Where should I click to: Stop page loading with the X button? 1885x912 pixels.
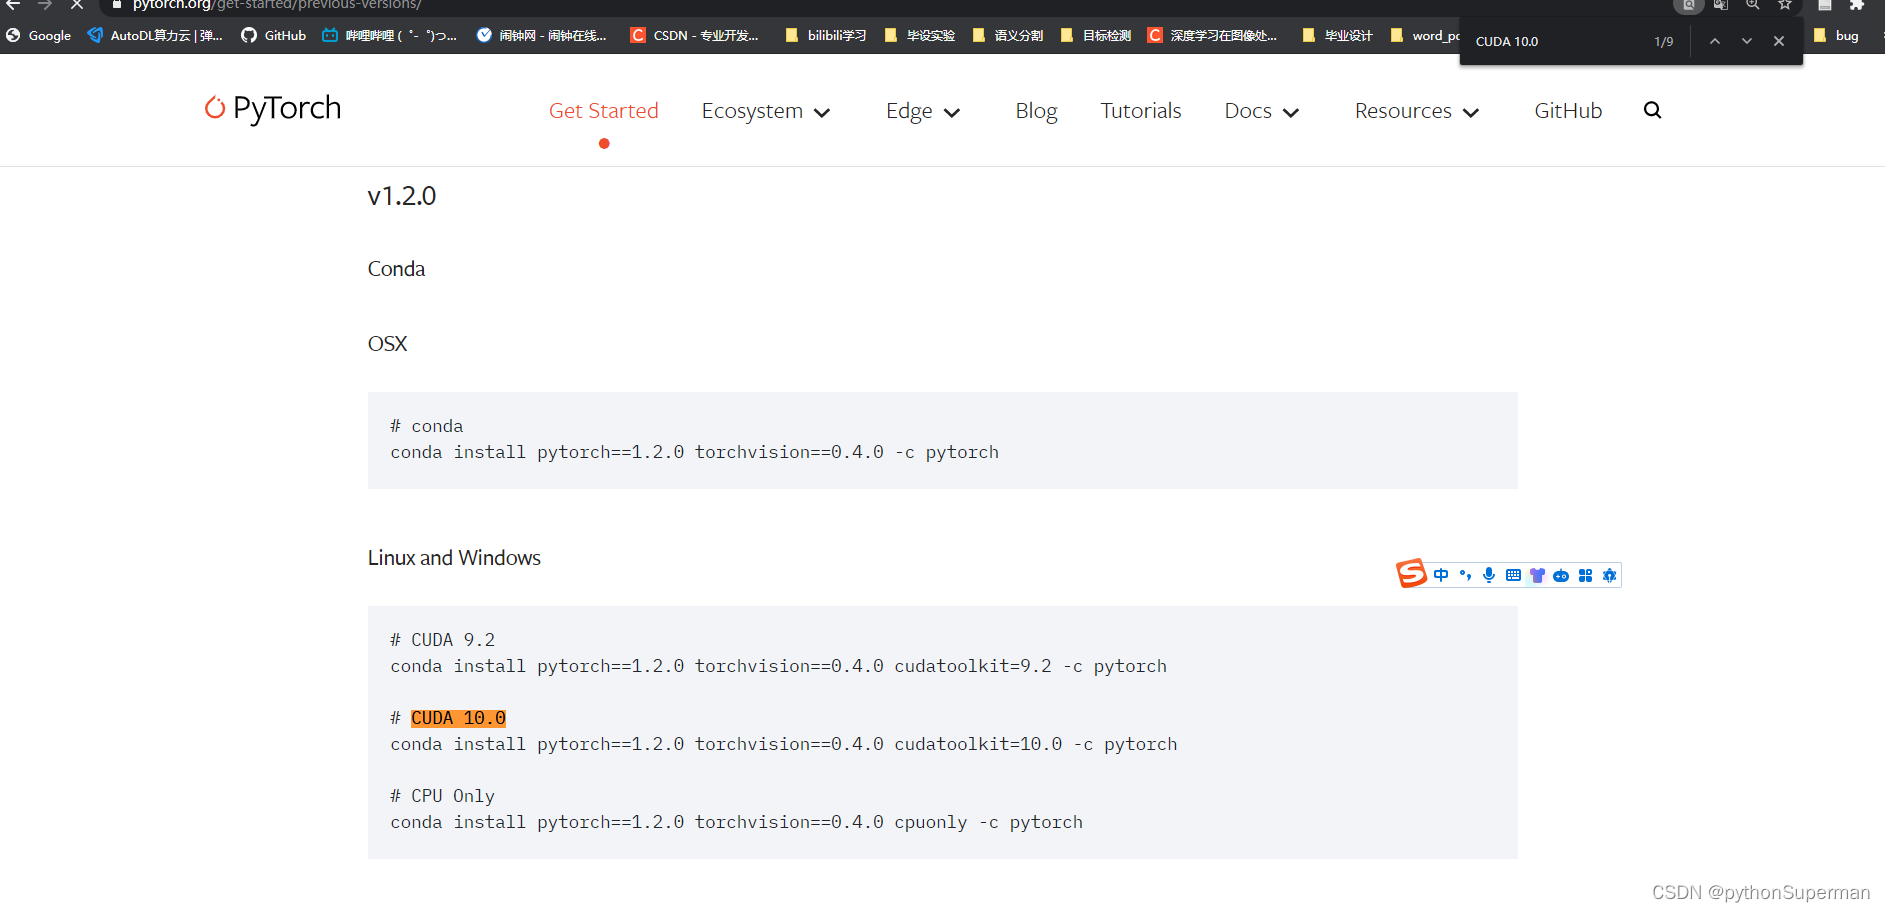pyautogui.click(x=77, y=5)
